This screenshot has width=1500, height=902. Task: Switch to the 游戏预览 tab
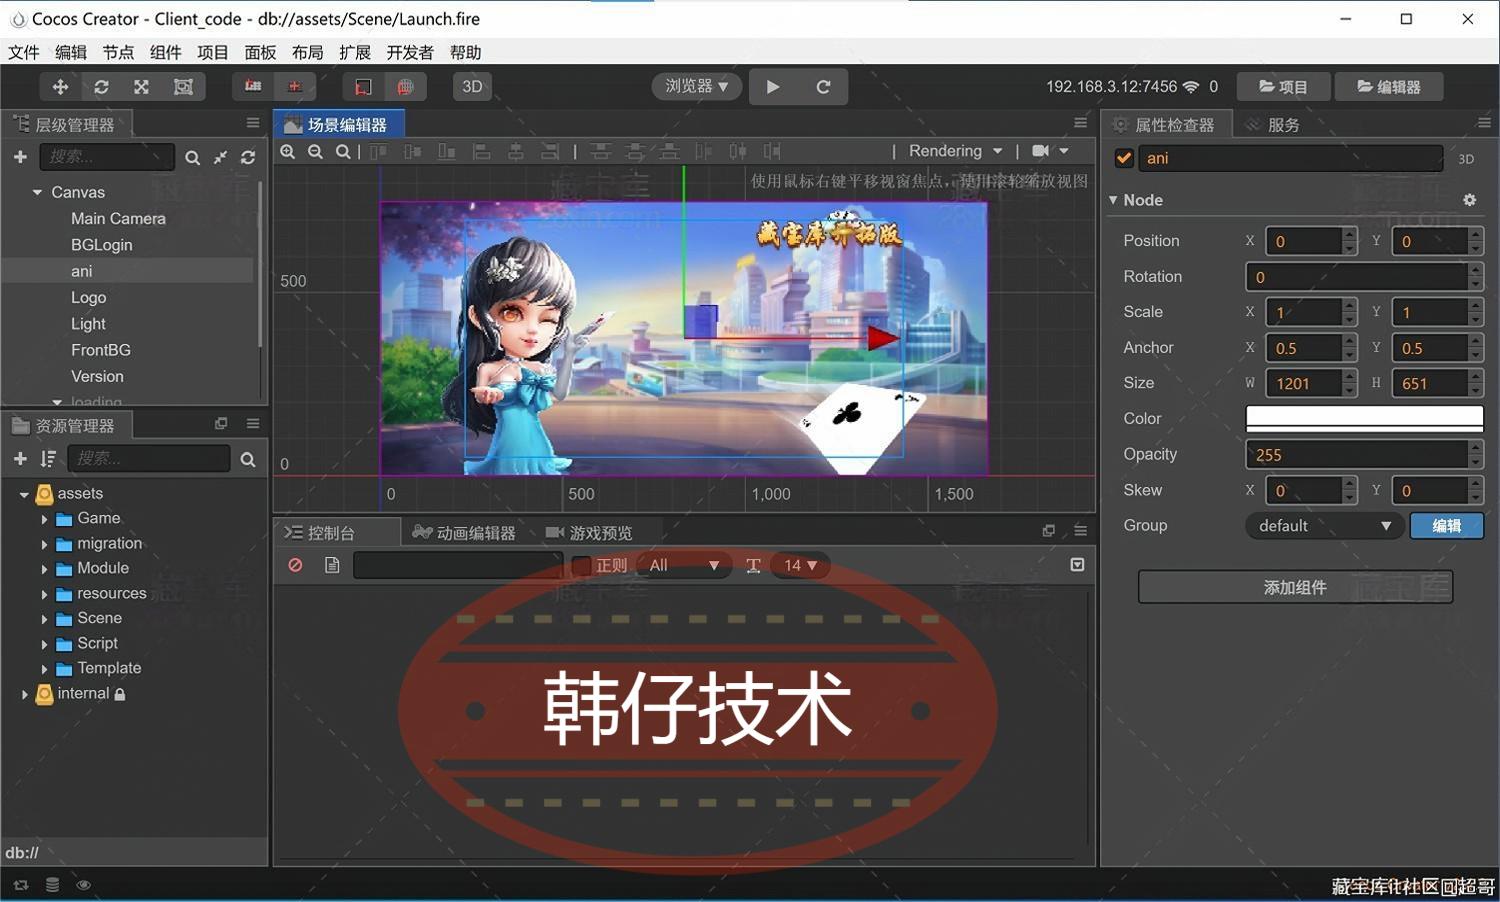pyautogui.click(x=589, y=532)
